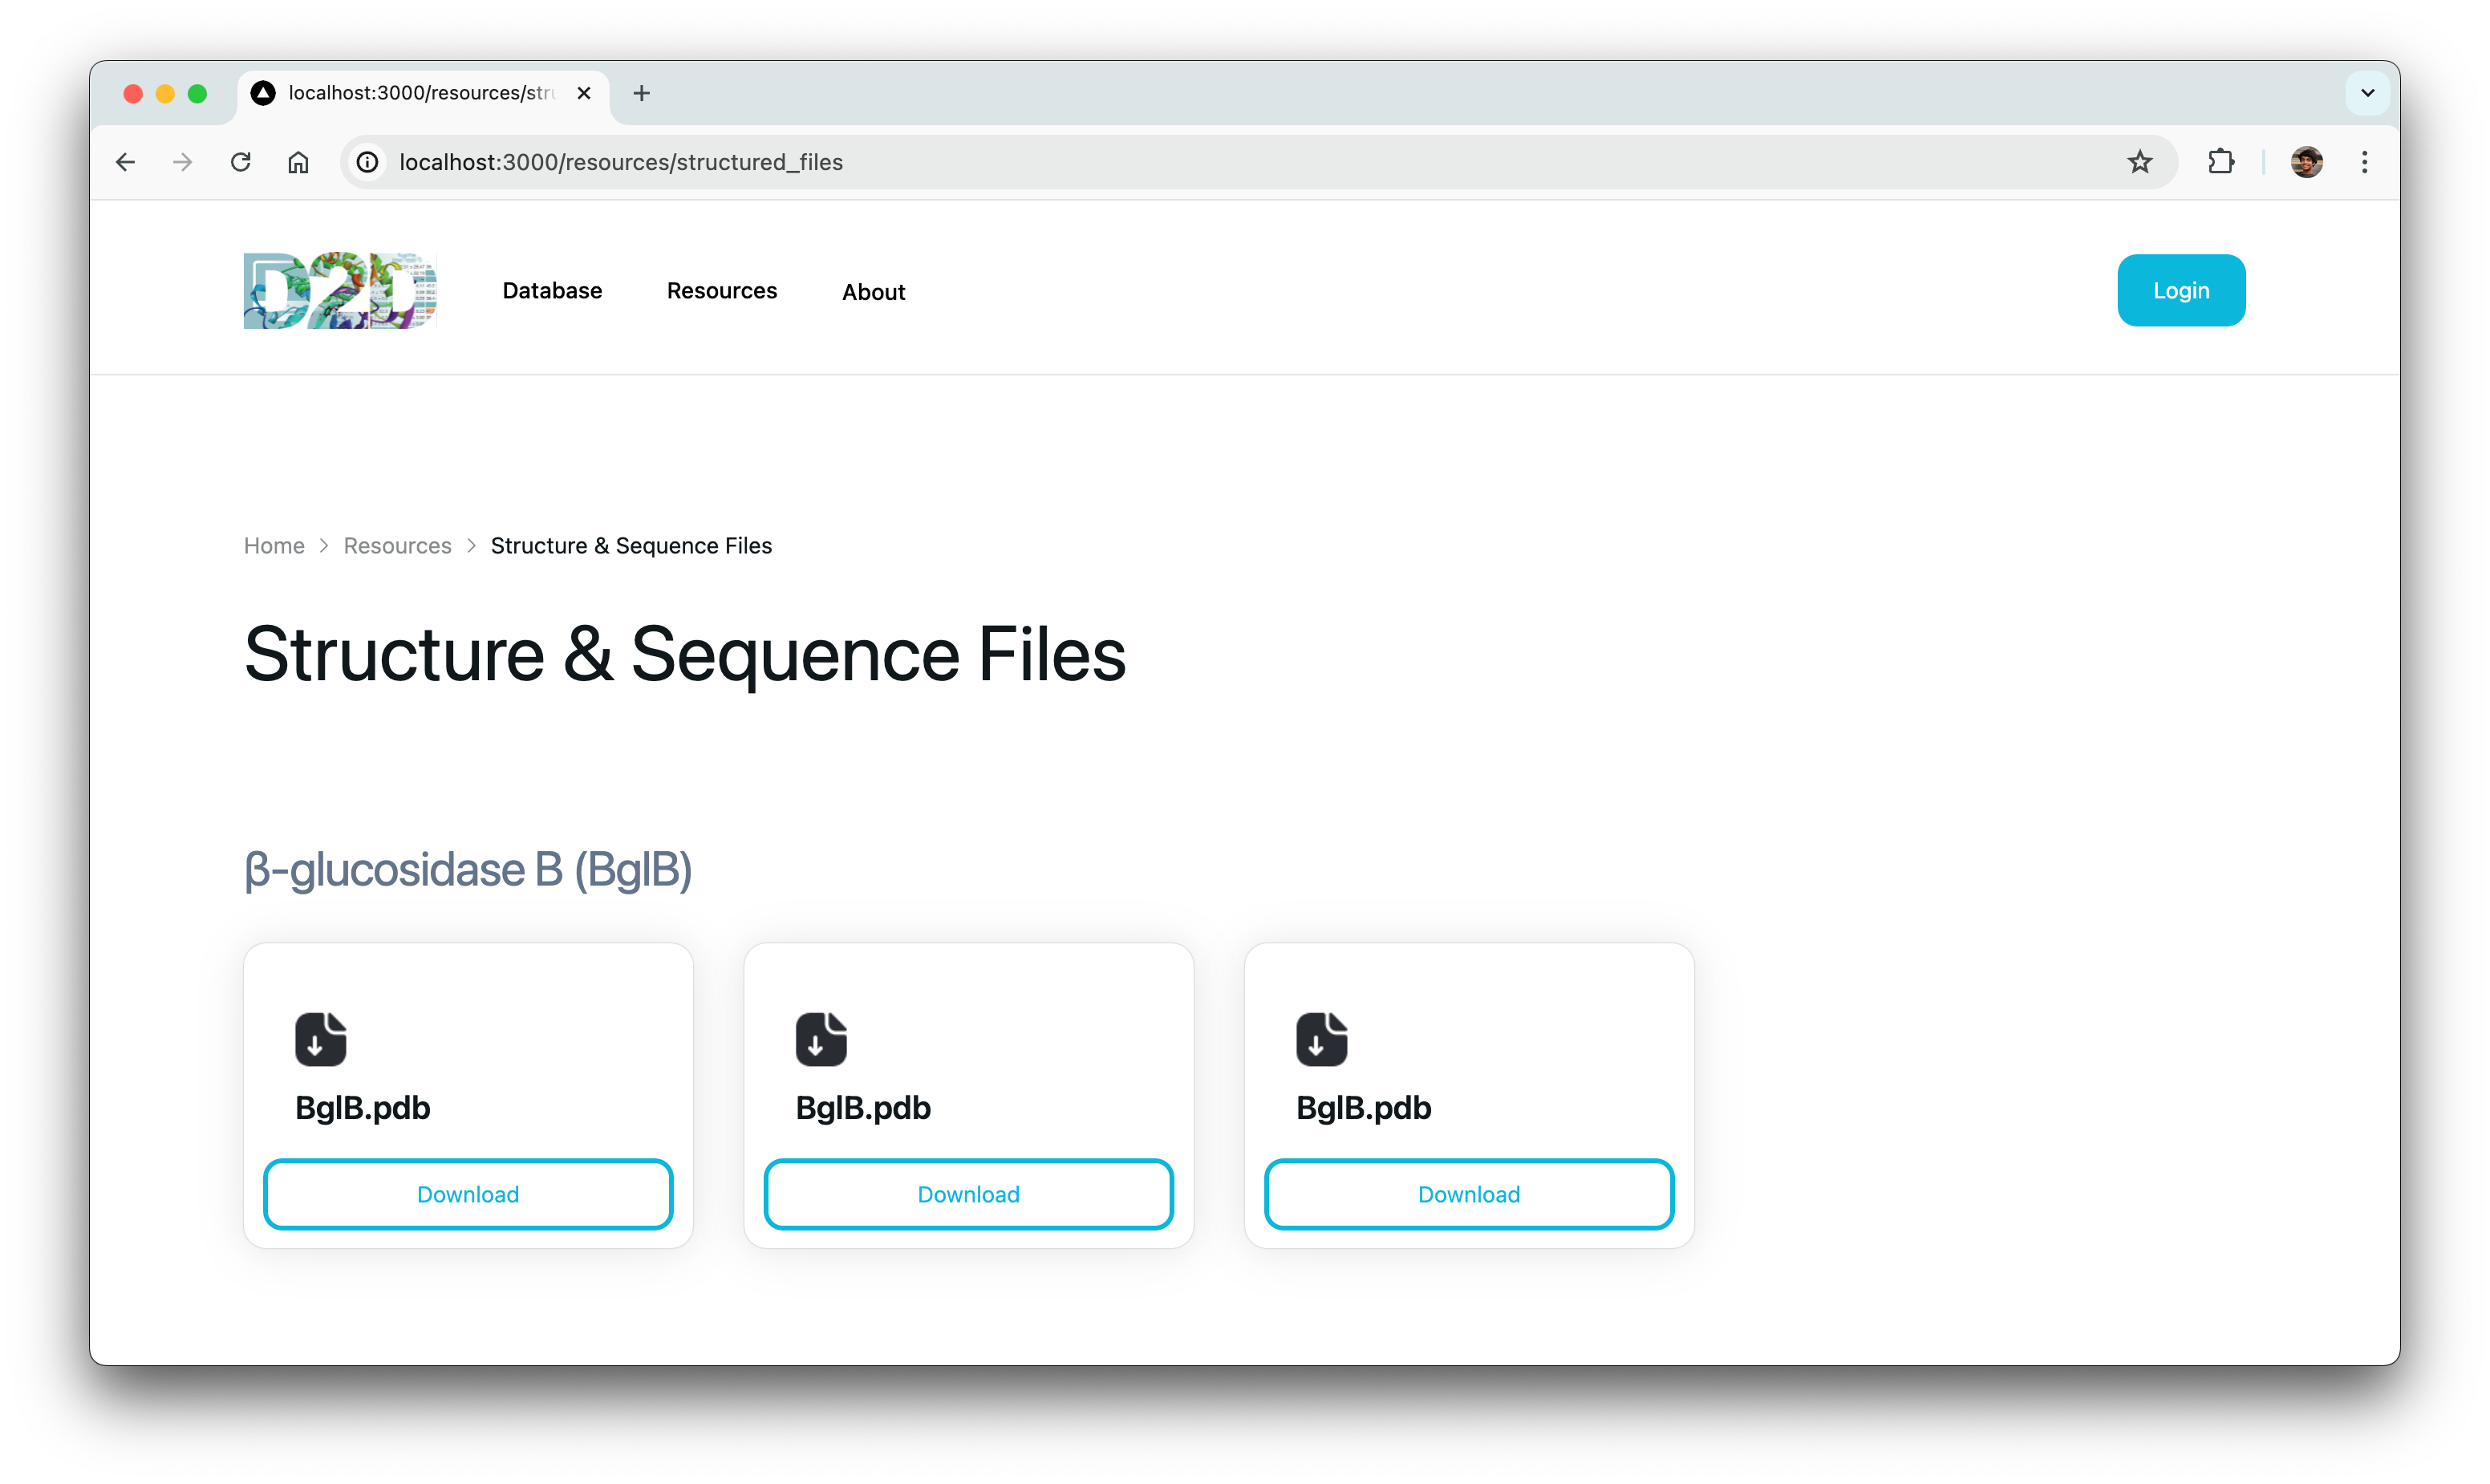Viewport: 2490px width, 1484px height.
Task: Expand the tab search dropdown chevron
Action: (x=2367, y=93)
